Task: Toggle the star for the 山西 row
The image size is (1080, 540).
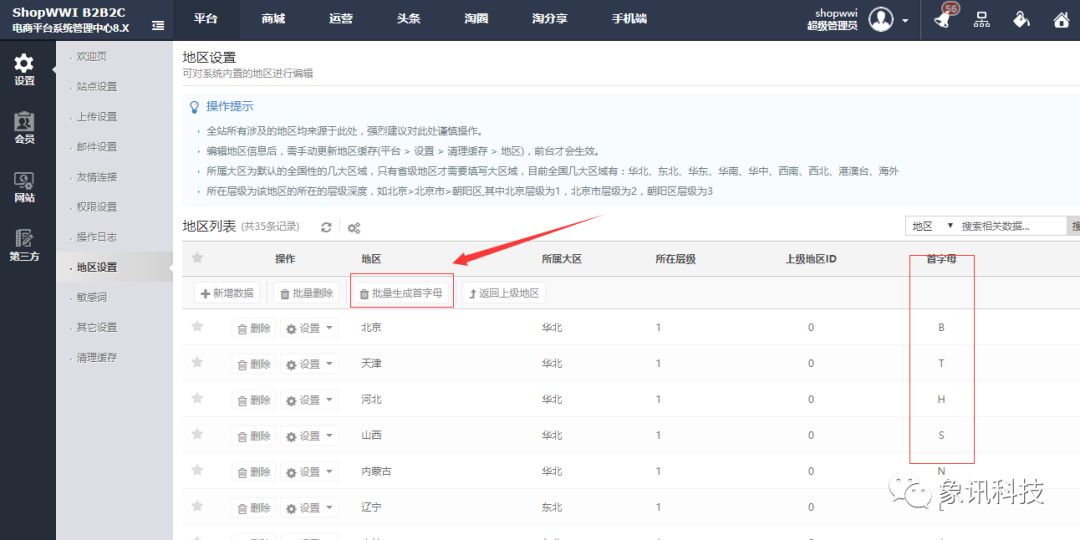Action: (x=197, y=434)
